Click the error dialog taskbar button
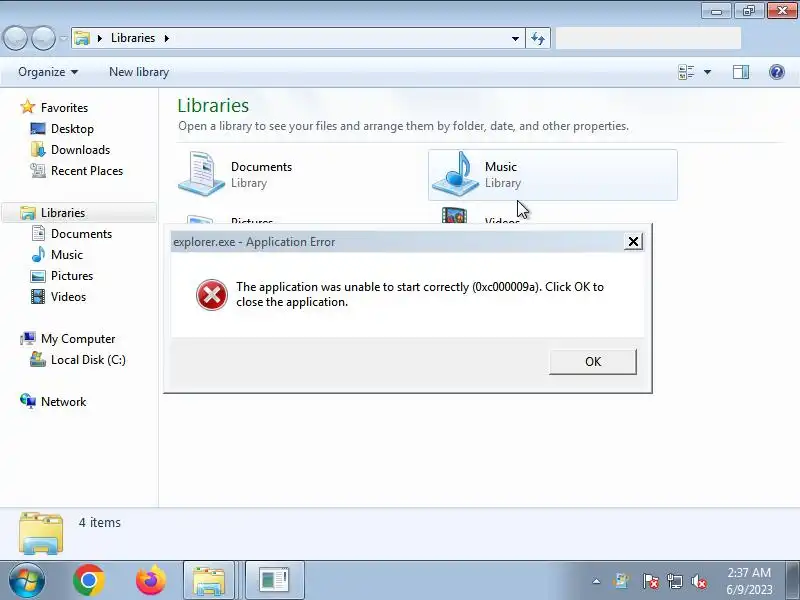The image size is (800, 600). coord(274,581)
